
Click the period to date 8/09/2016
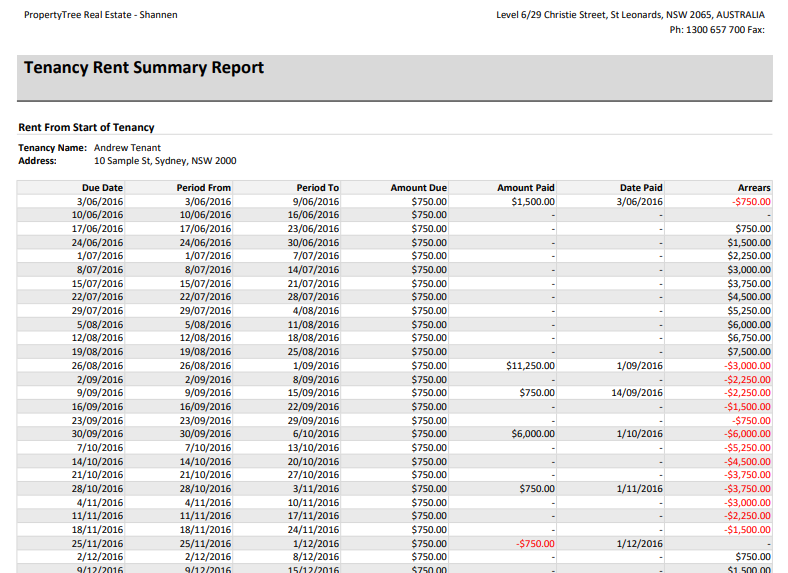pos(316,379)
